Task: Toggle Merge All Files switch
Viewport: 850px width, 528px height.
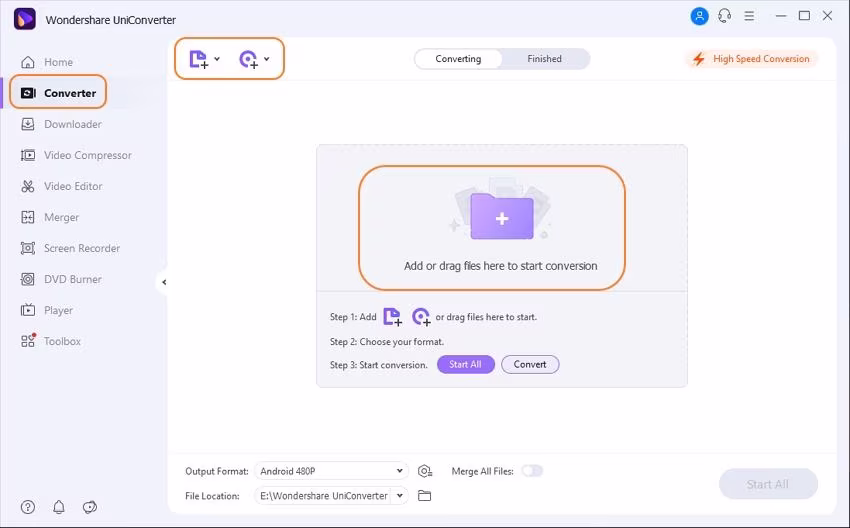Action: click(x=532, y=471)
